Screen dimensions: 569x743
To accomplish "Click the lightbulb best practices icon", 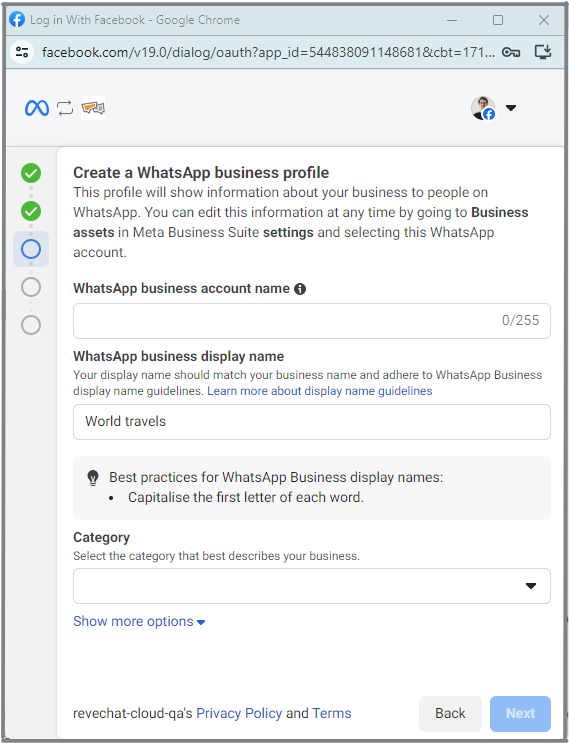I will tap(93, 478).
